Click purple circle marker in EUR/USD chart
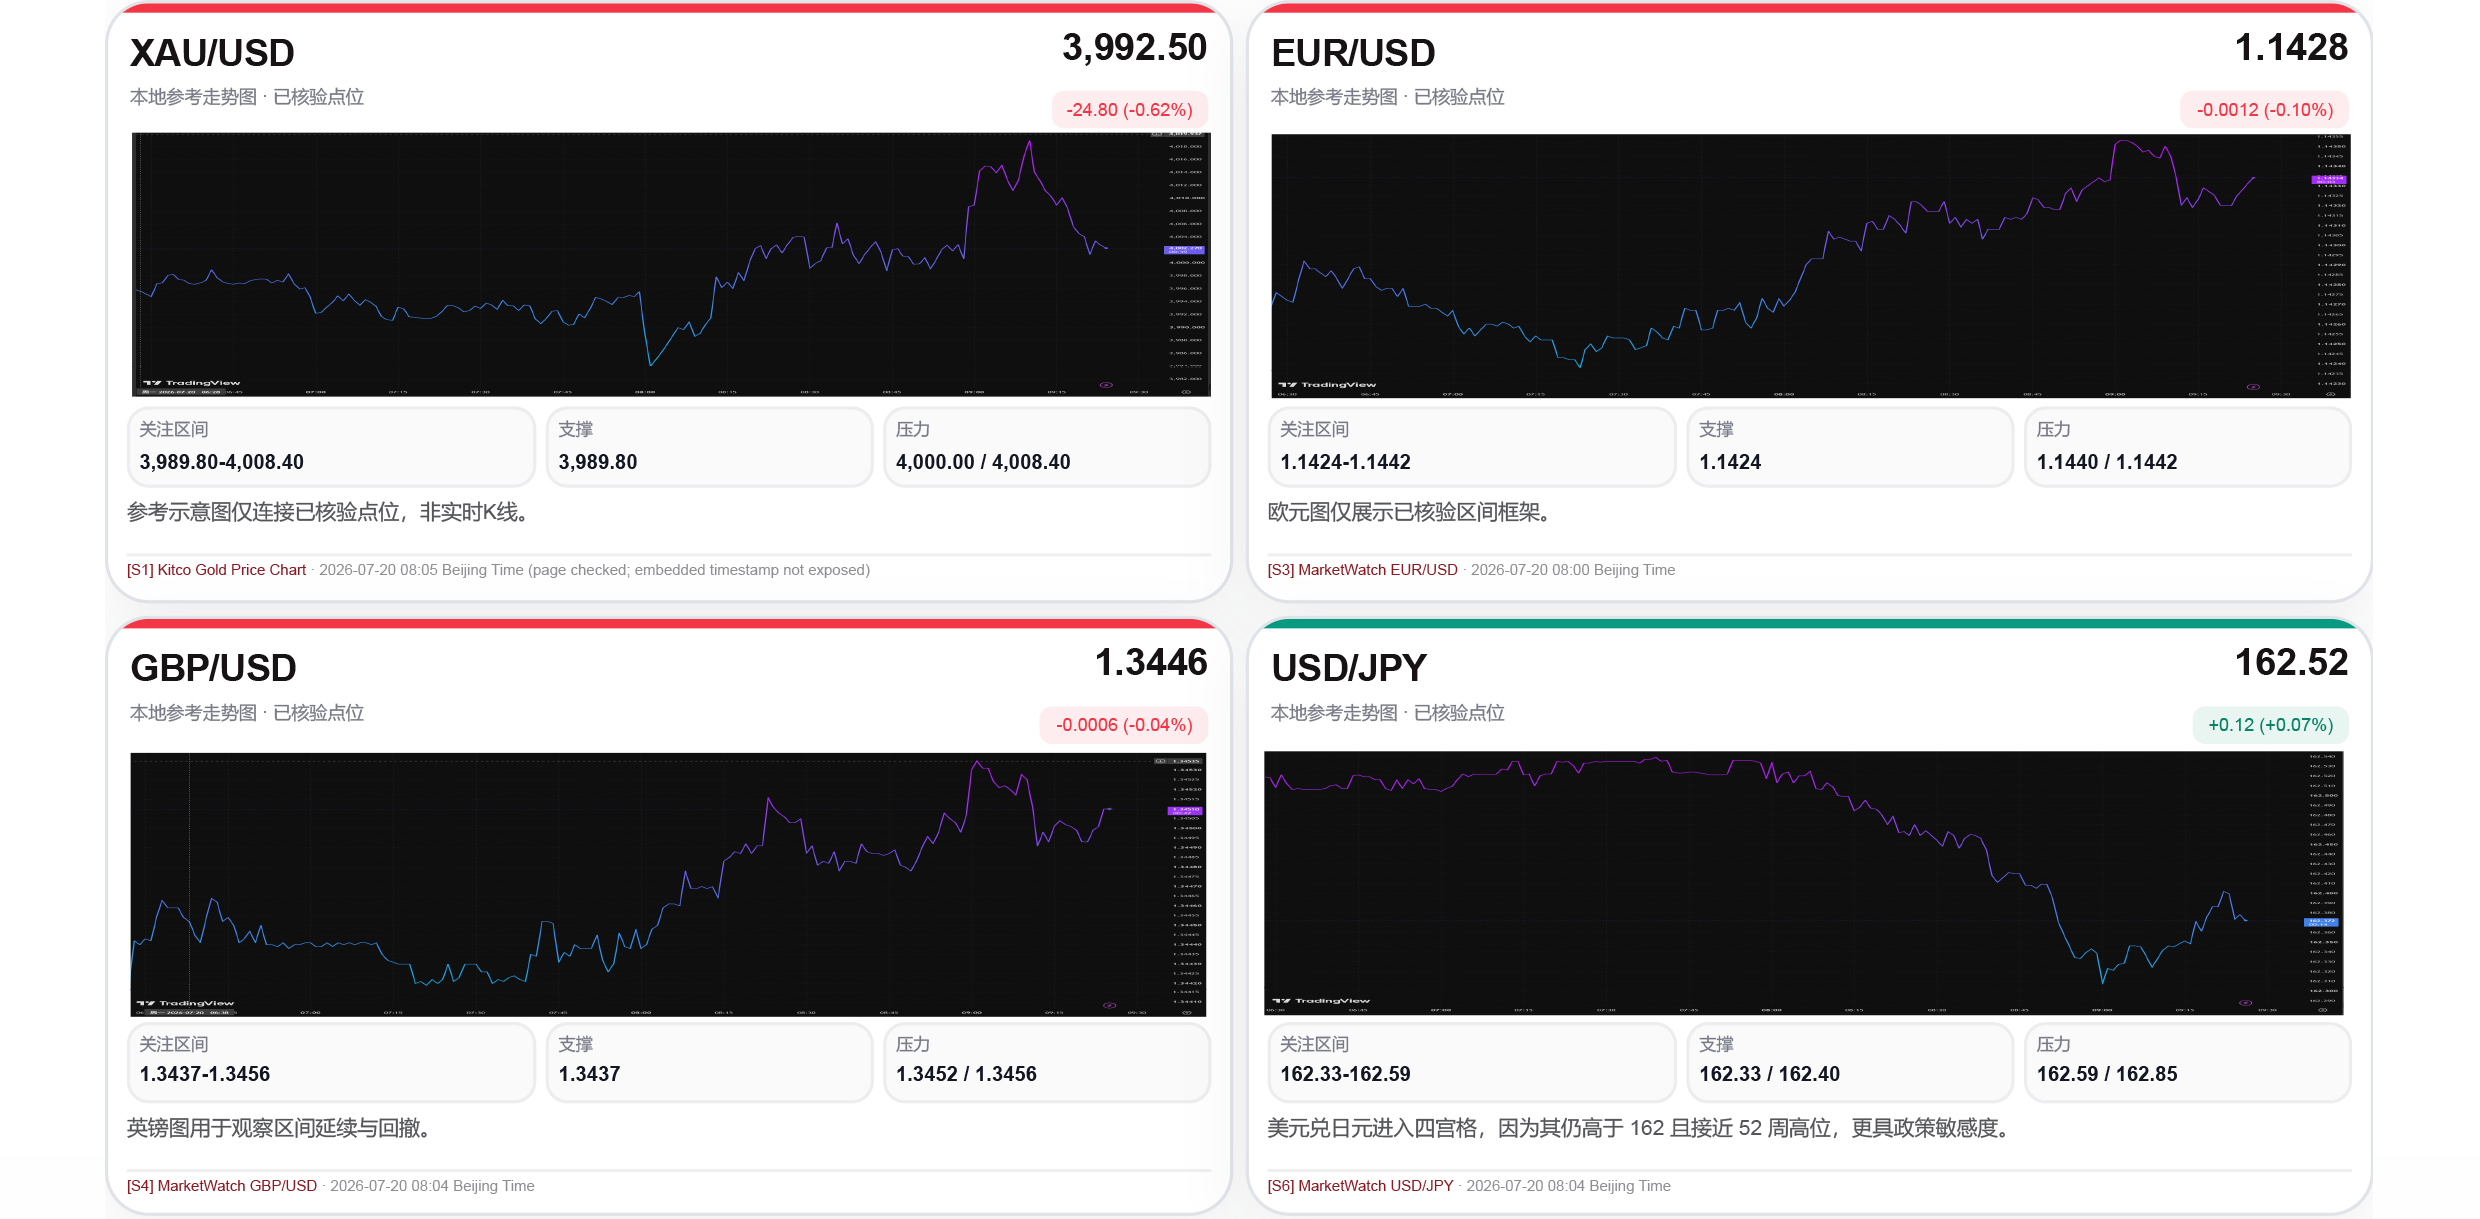This screenshot has height=1219, width=2480. click(2253, 387)
